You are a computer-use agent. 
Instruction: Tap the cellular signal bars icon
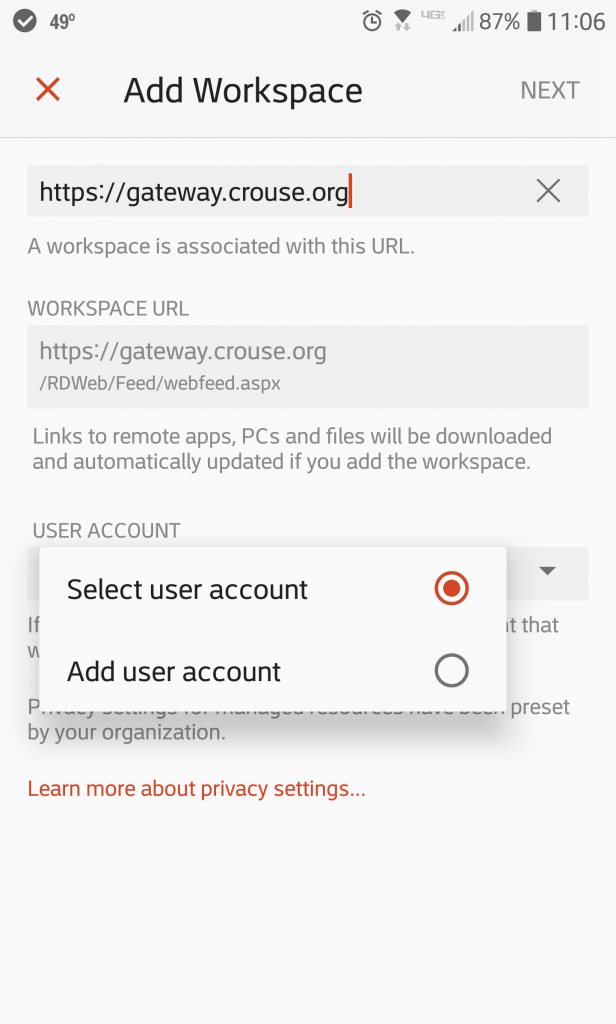point(462,23)
